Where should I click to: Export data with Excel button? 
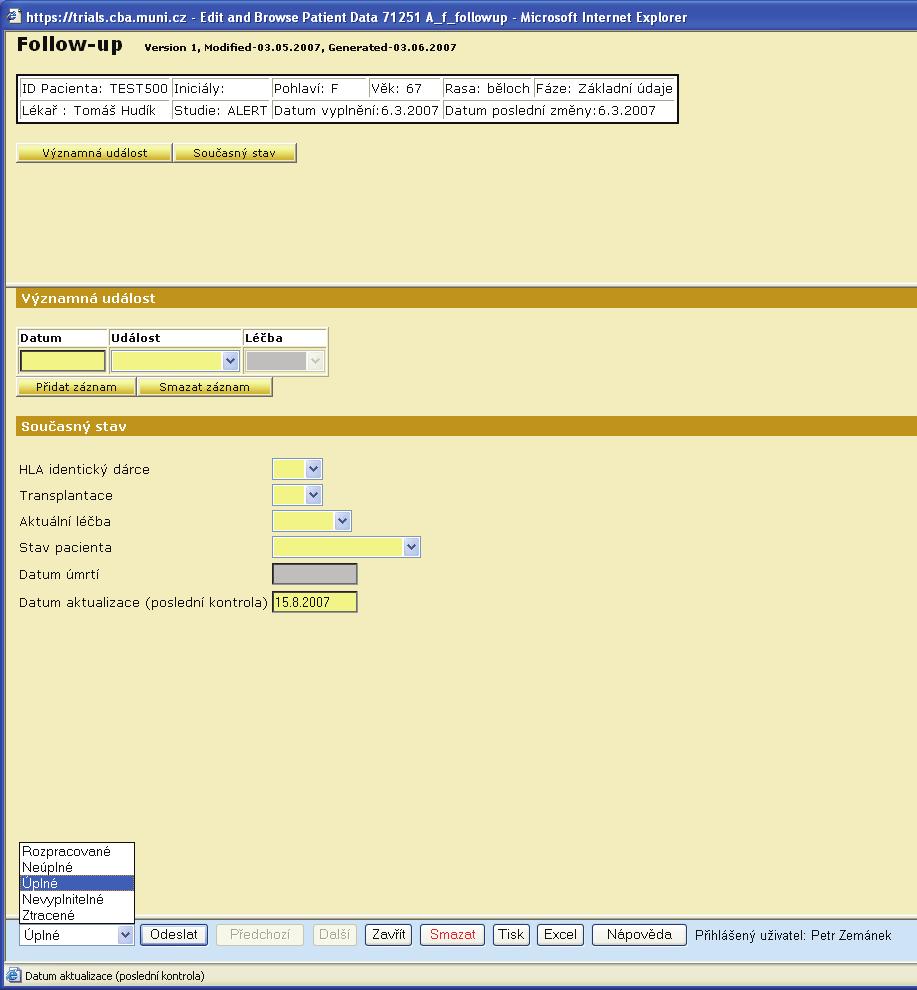click(x=560, y=934)
